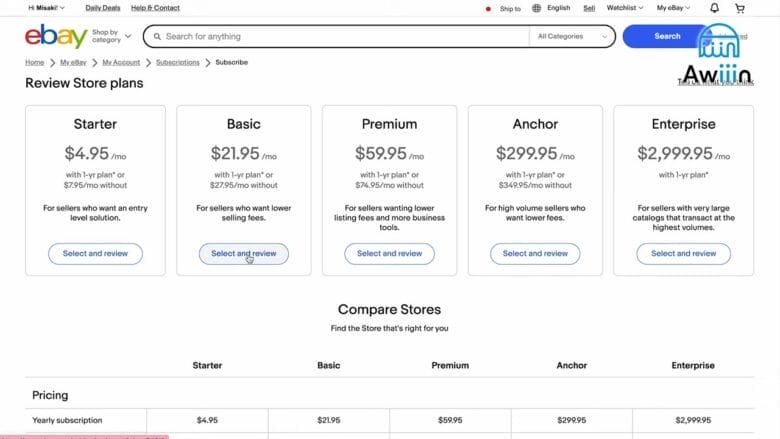Go to Help & Contact
Viewport: 780px width, 439px height.
(x=155, y=8)
